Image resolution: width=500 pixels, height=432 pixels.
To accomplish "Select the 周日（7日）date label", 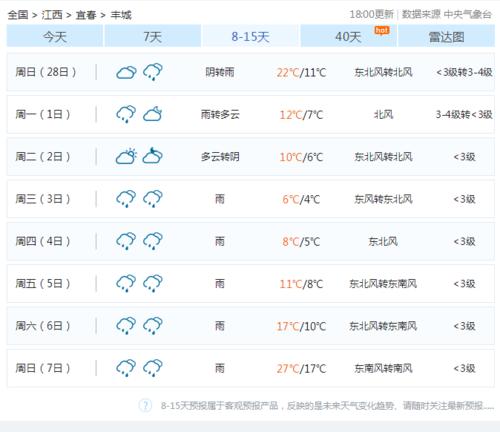I will coord(43,368).
